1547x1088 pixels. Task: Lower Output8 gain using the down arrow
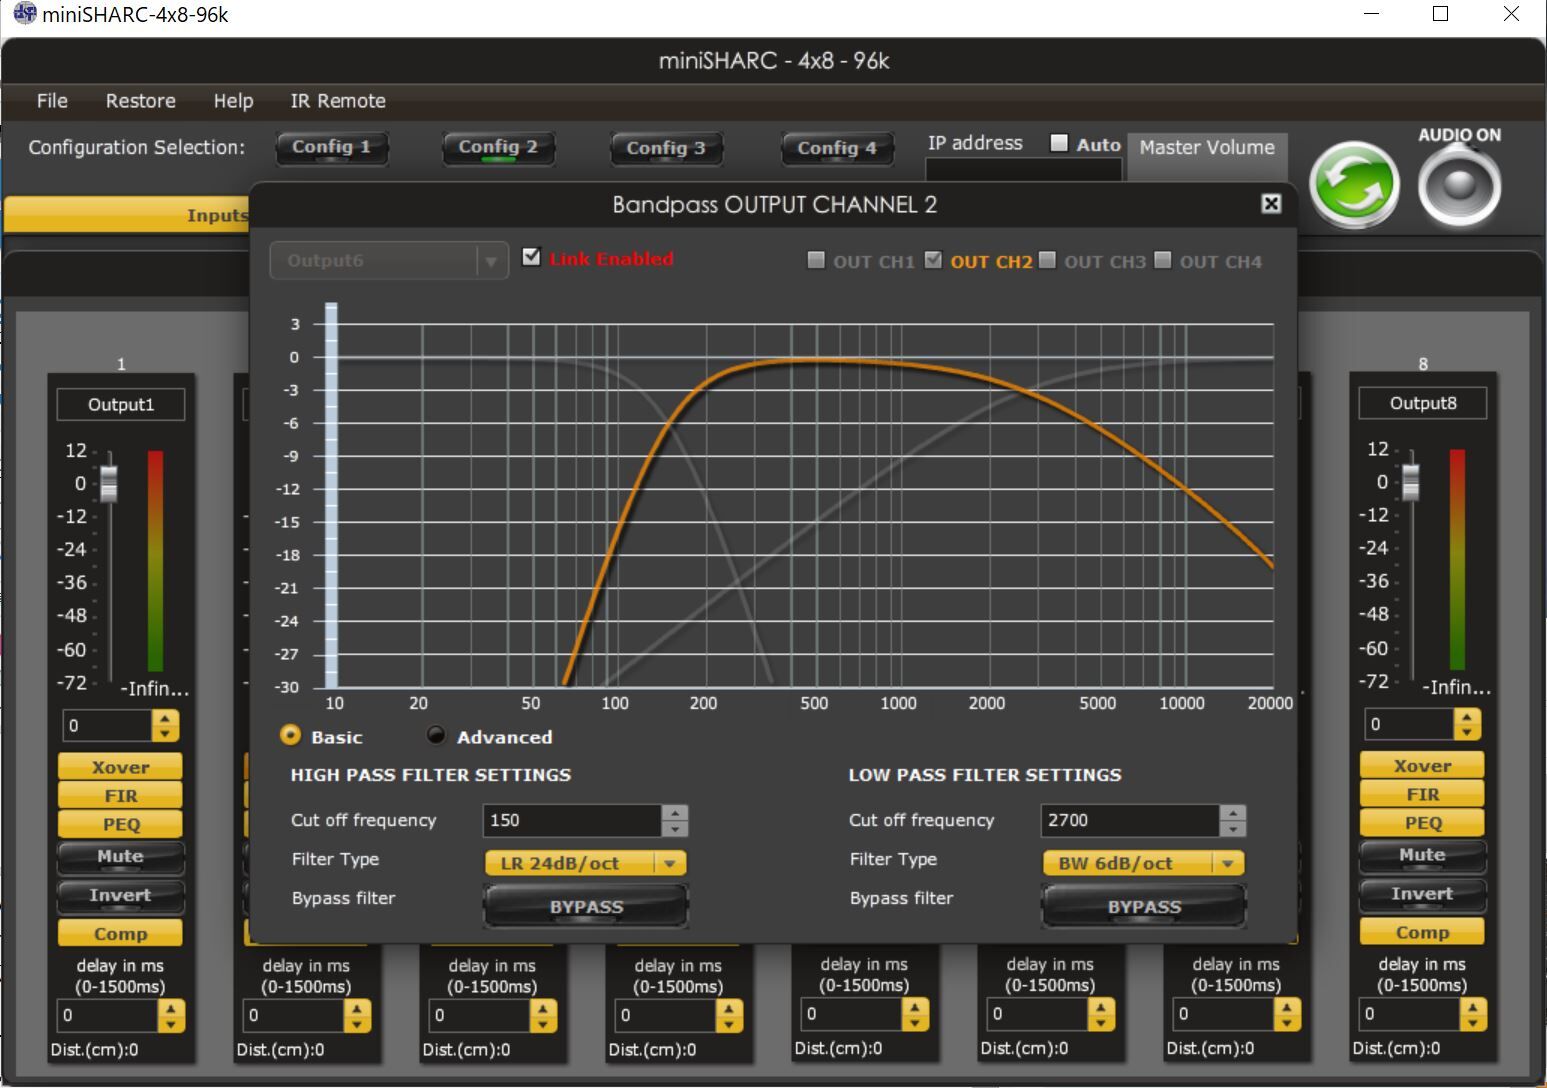[x=1467, y=731]
